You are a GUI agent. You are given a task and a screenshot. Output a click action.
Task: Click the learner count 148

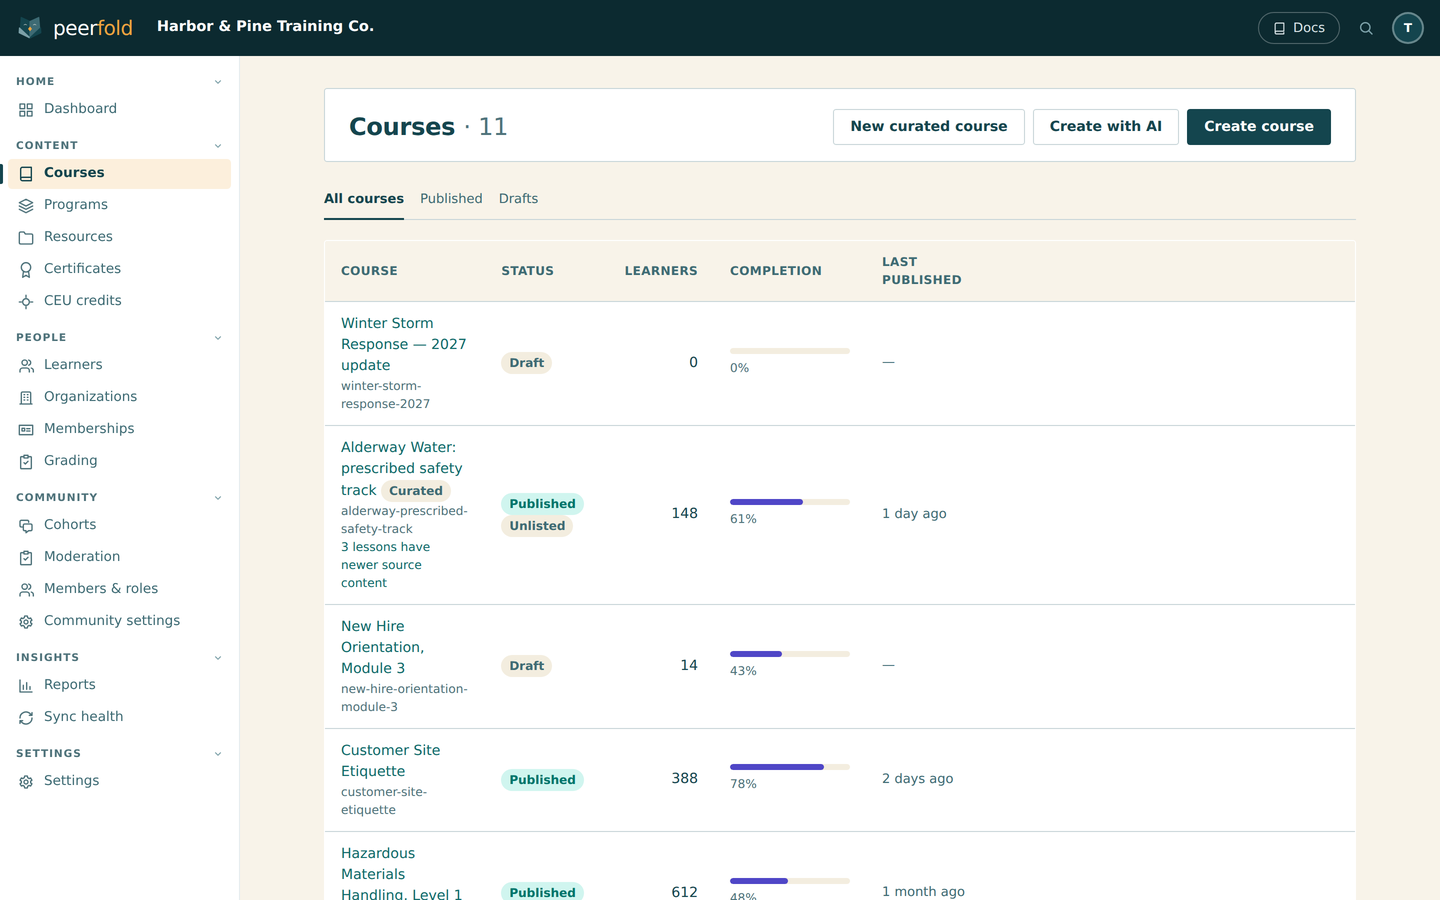685,514
